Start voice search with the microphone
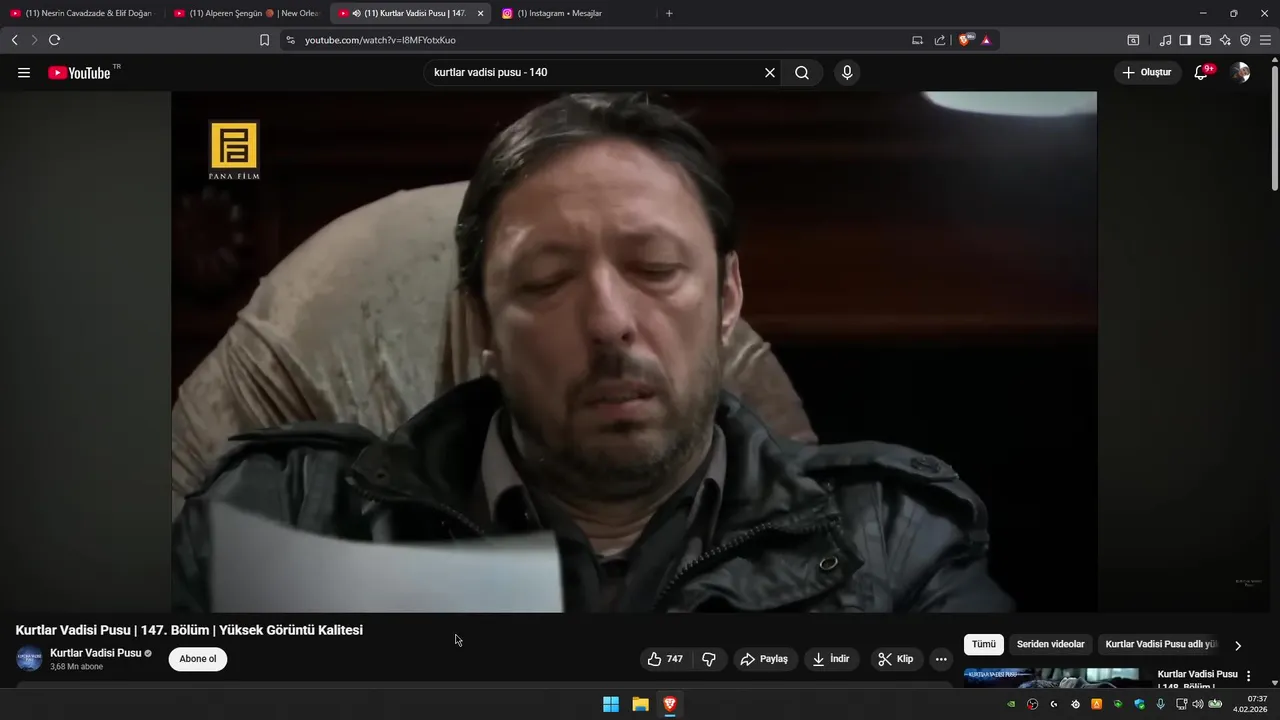The image size is (1280, 720). click(847, 73)
